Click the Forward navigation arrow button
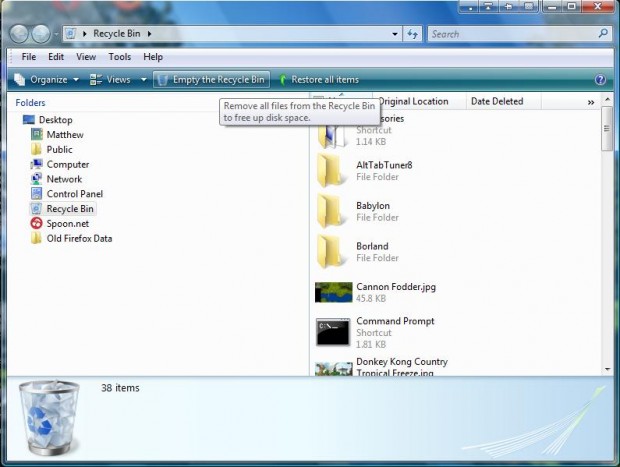 pos(42,34)
